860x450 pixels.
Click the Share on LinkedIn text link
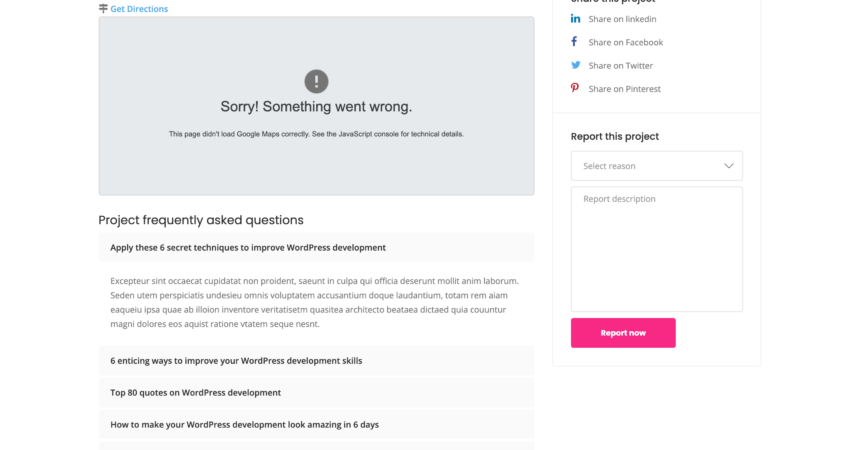(622, 19)
